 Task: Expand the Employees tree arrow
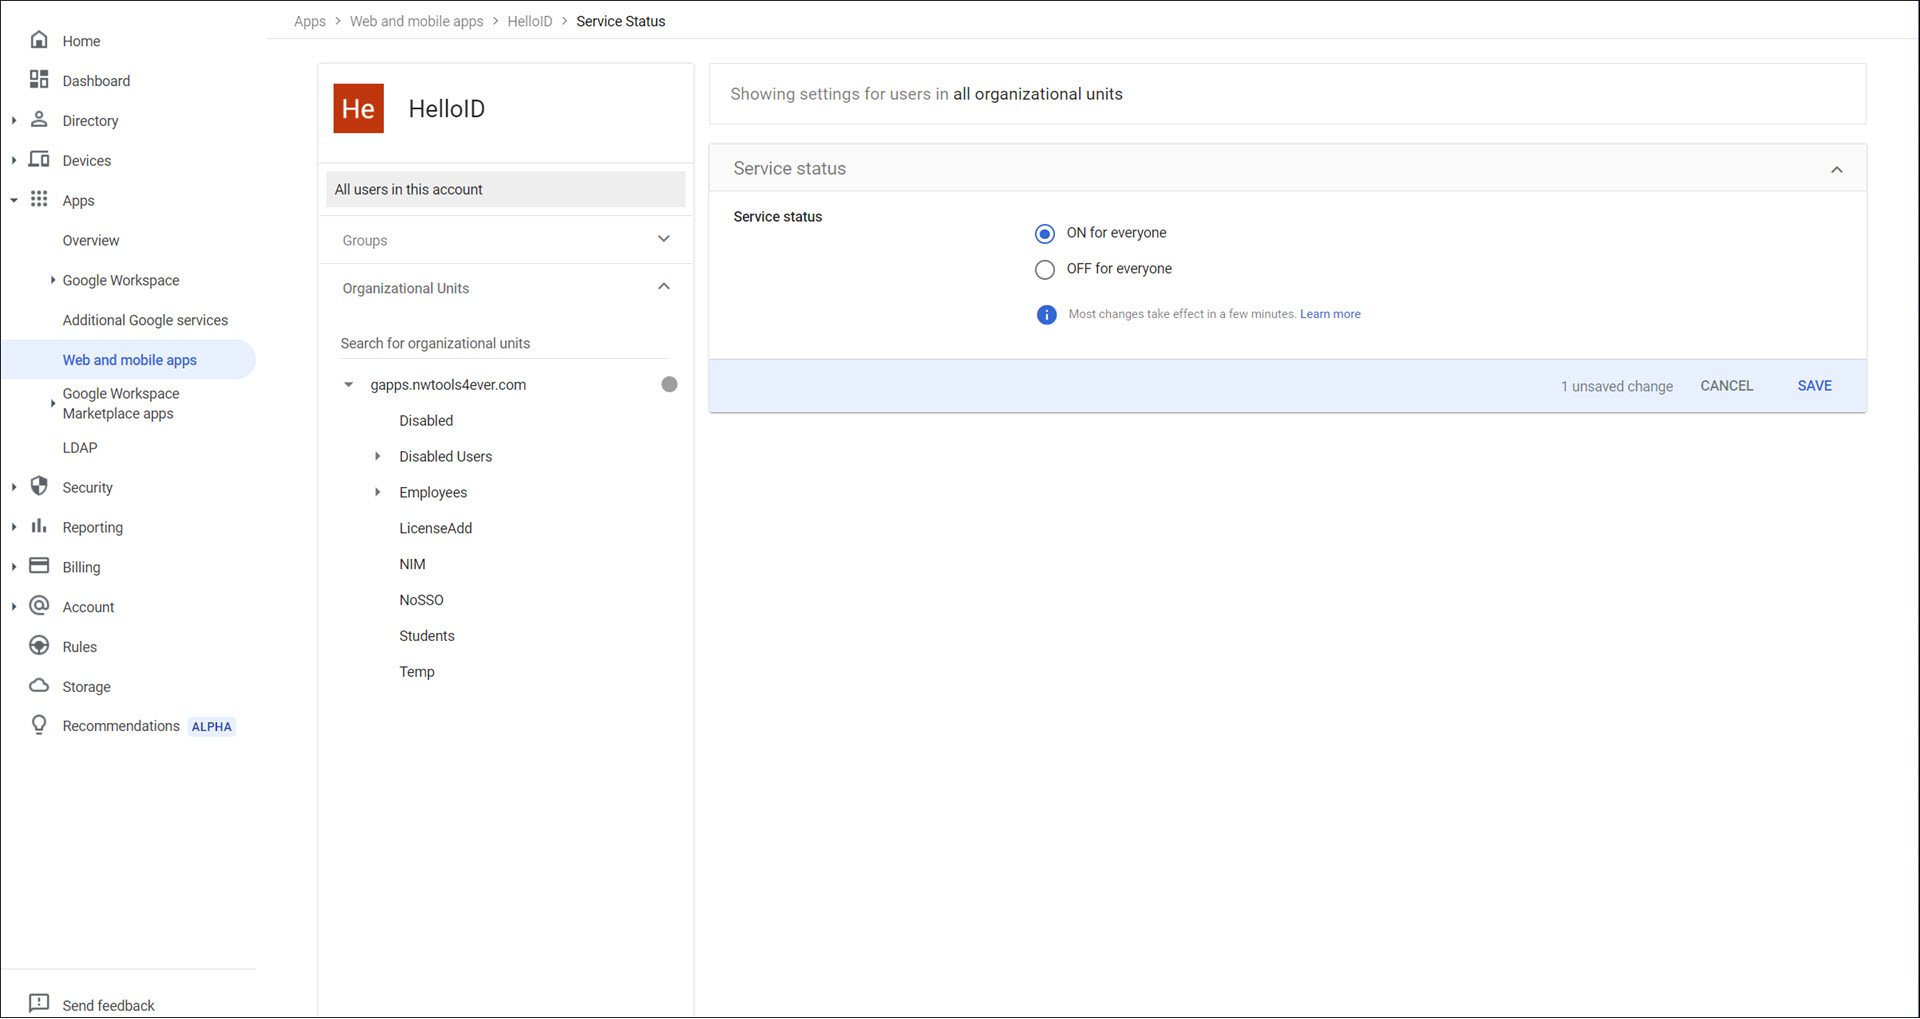coord(378,493)
